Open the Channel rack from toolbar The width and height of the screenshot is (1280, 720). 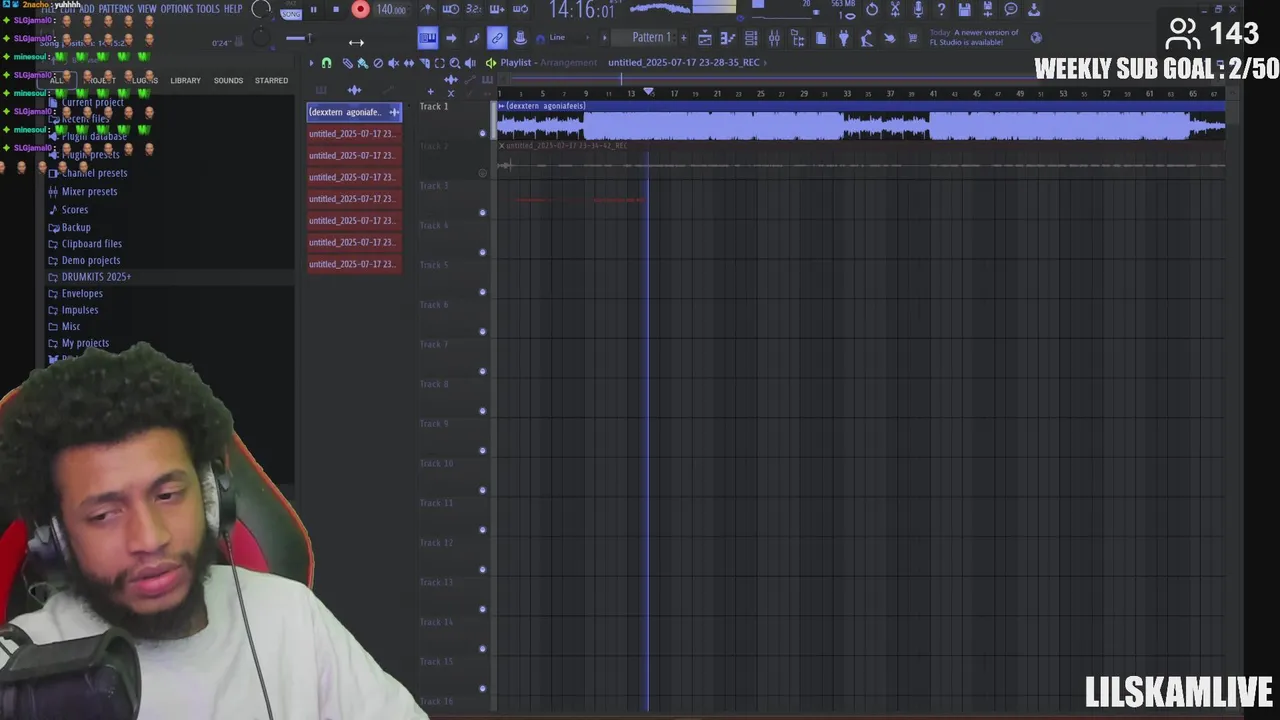[750, 38]
